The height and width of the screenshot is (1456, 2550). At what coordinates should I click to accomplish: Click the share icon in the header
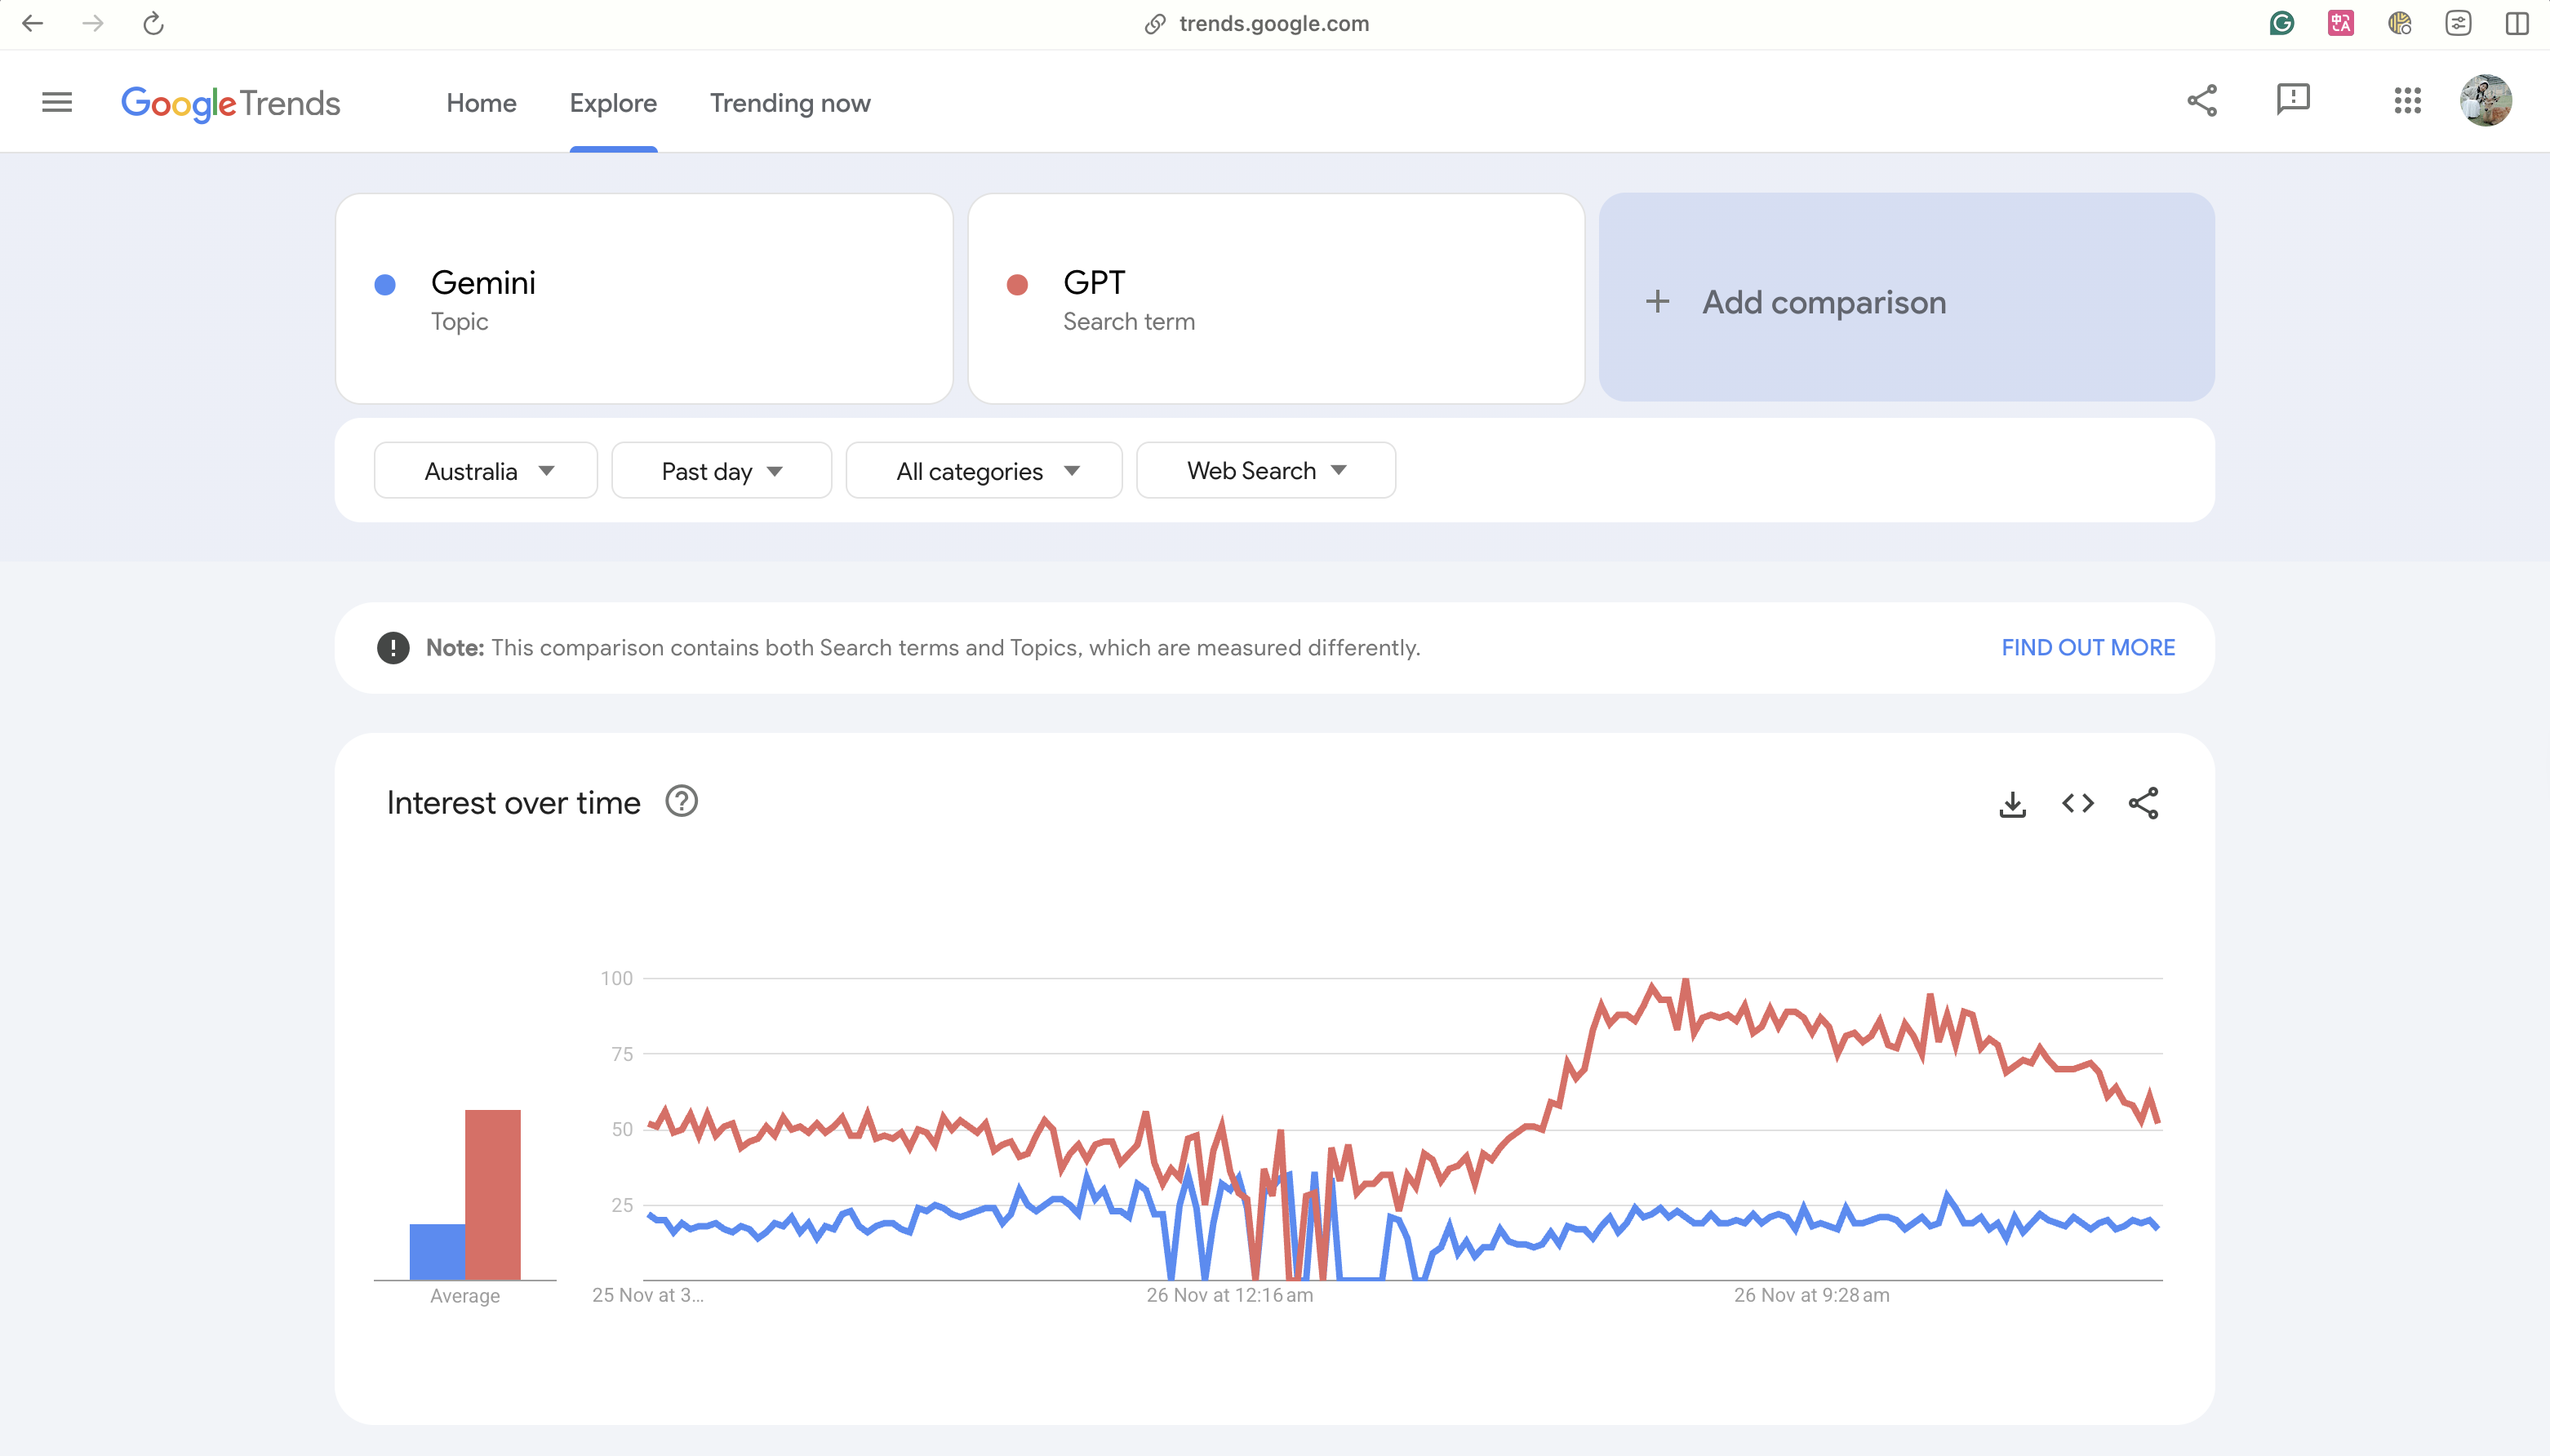(2202, 100)
